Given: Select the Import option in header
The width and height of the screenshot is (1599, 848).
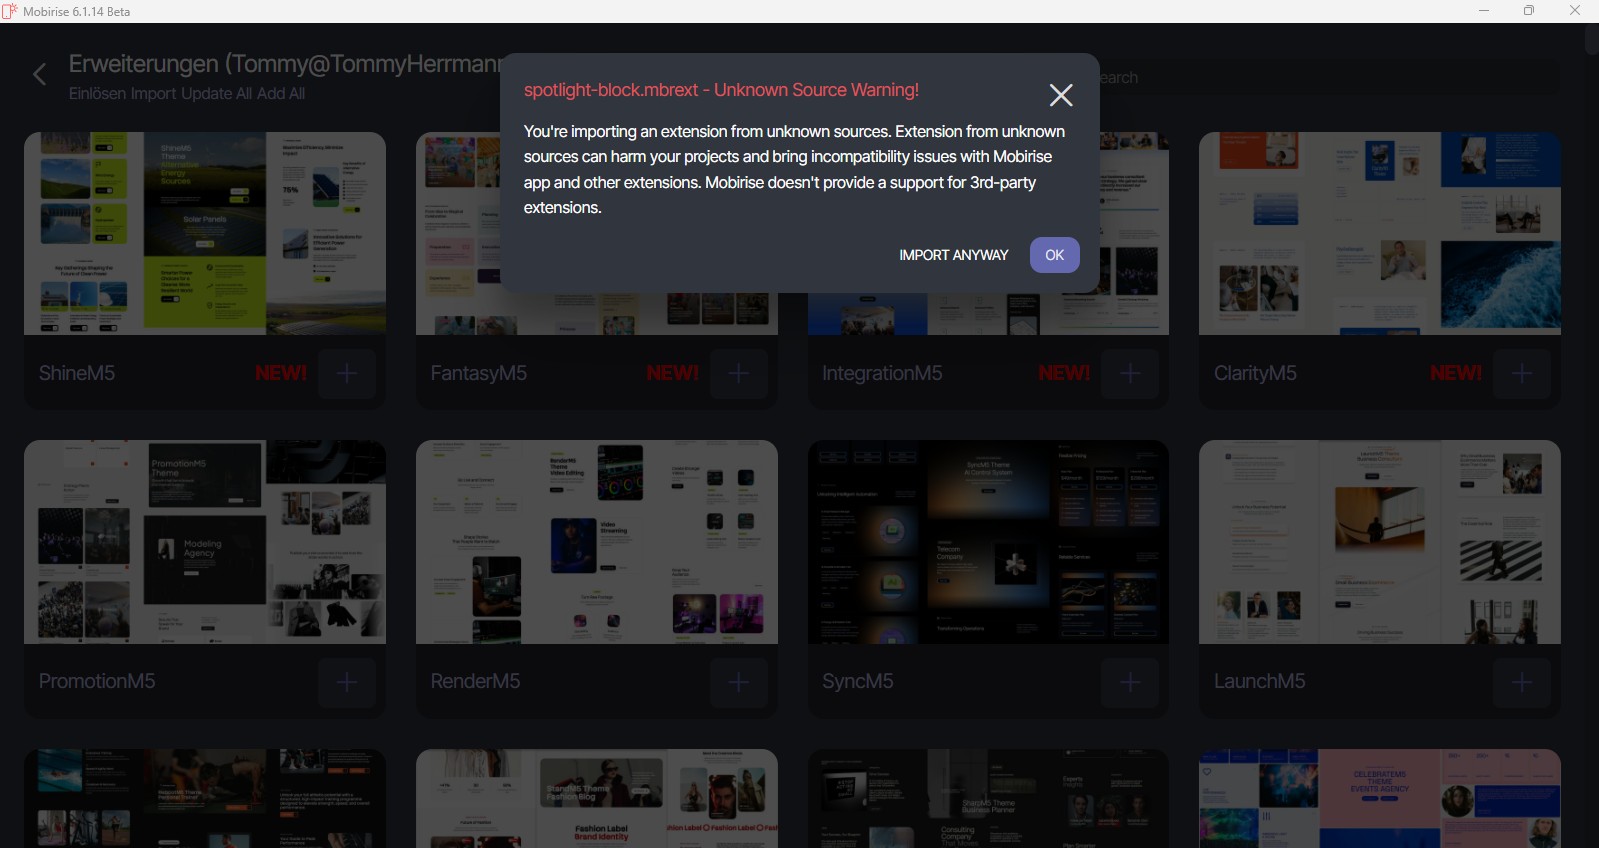Looking at the screenshot, I should click(153, 94).
